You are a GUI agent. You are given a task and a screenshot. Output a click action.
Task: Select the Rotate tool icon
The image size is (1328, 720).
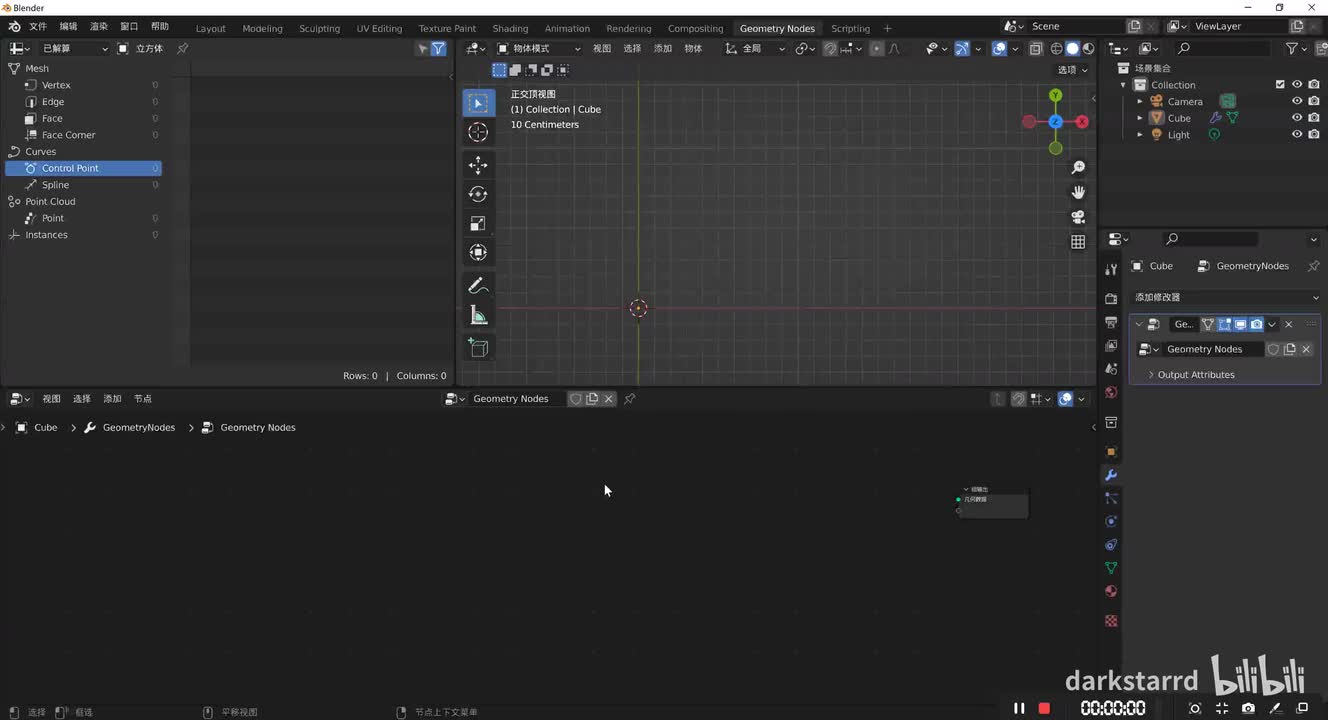coord(478,194)
